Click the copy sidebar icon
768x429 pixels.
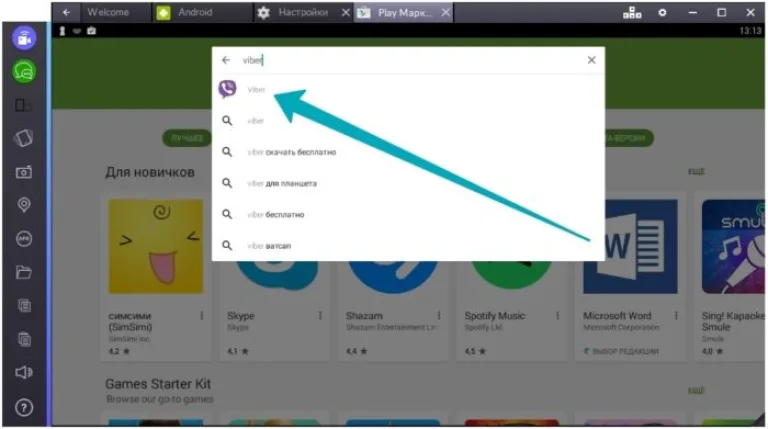(24, 306)
